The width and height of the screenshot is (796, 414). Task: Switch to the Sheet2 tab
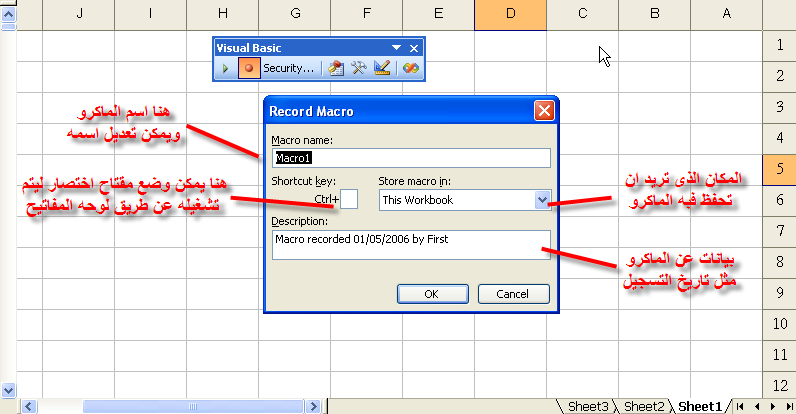click(644, 406)
